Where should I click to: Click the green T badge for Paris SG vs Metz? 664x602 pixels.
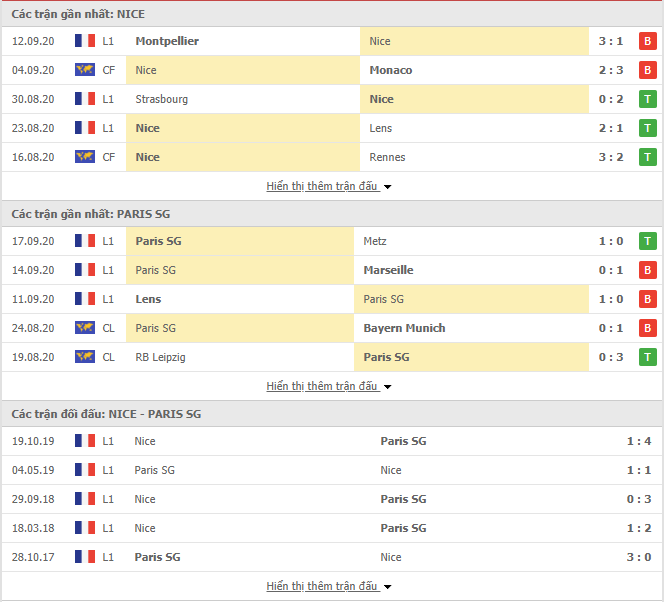click(647, 241)
